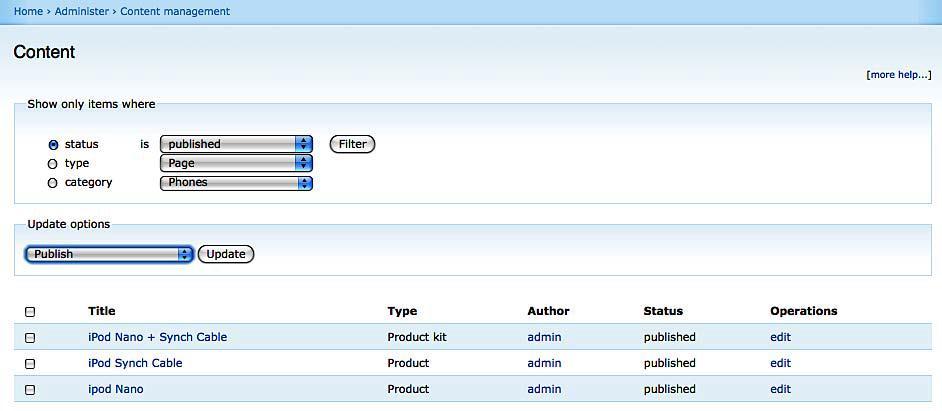Click the Product kit type cell

click(x=417, y=337)
